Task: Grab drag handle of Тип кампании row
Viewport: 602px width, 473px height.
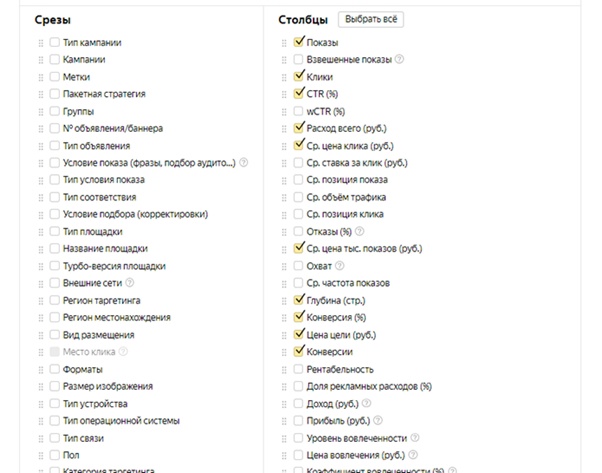Action: [41, 43]
